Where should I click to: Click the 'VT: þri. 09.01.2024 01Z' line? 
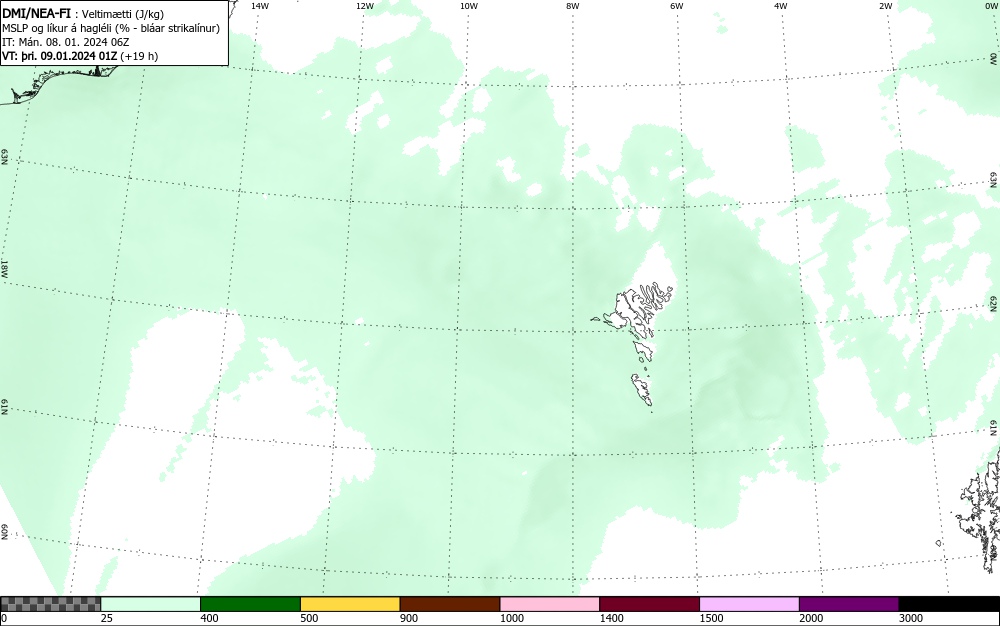tap(60, 56)
